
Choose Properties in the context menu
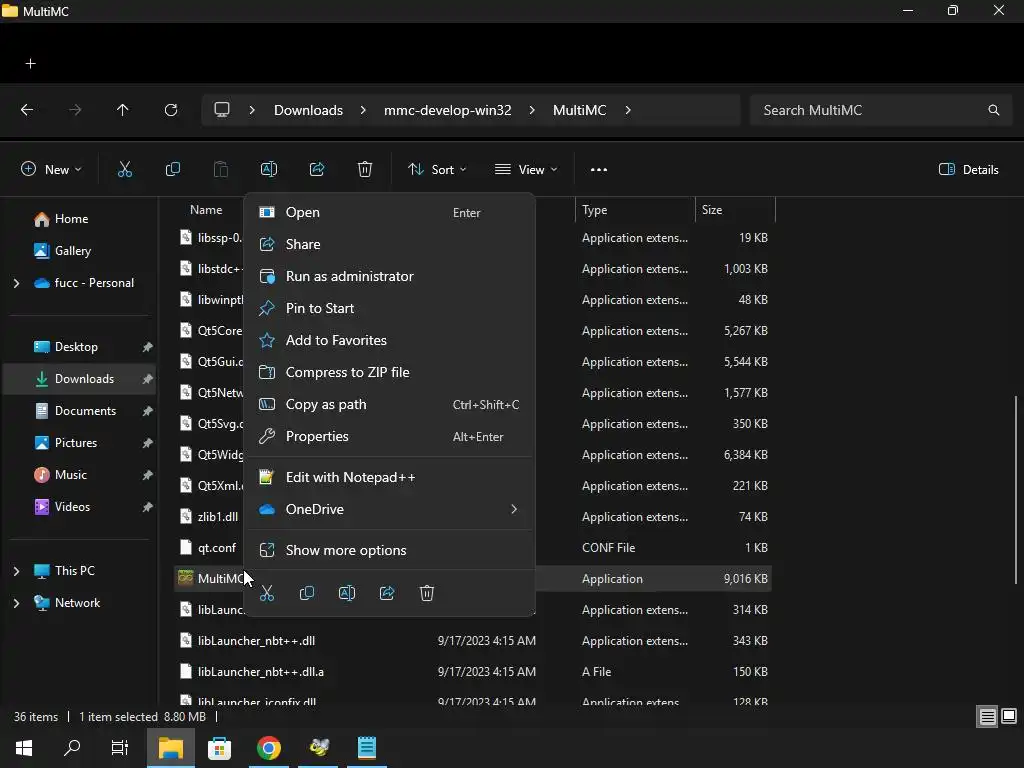pos(389,436)
